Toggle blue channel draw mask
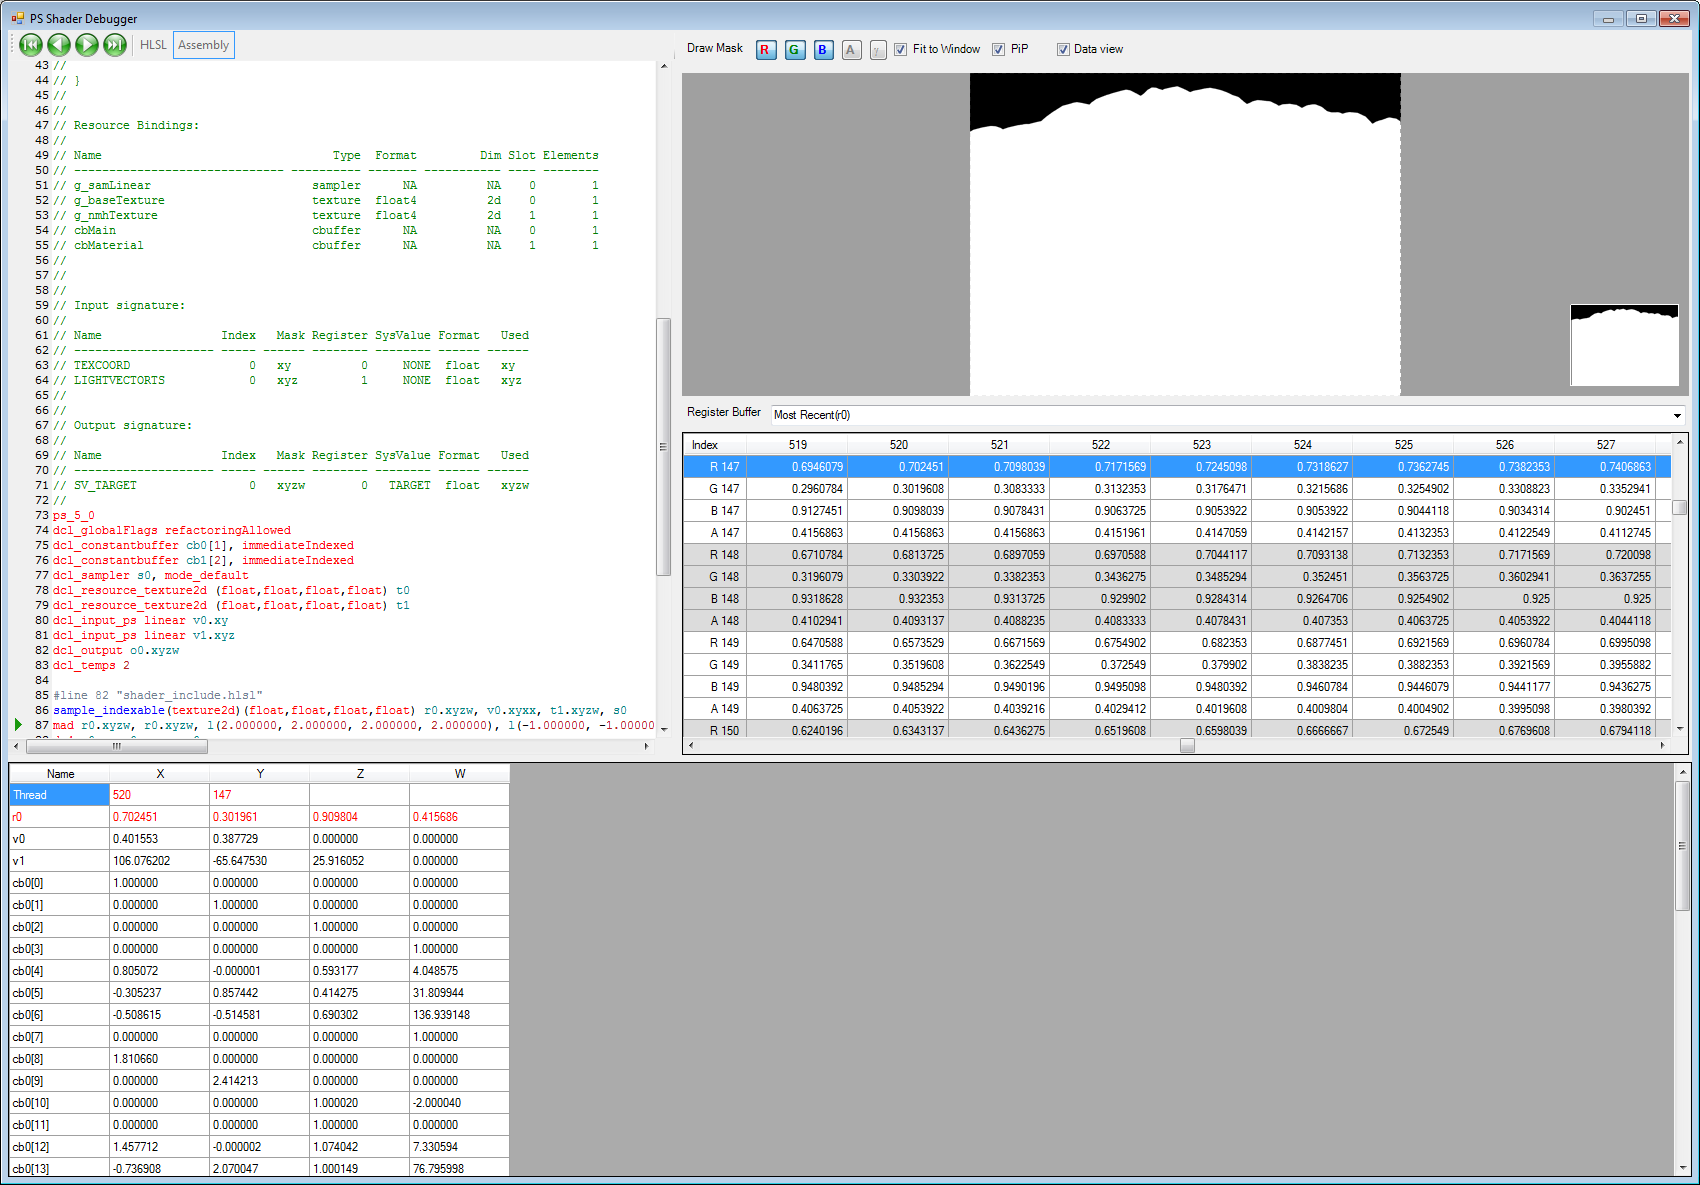 click(x=823, y=50)
